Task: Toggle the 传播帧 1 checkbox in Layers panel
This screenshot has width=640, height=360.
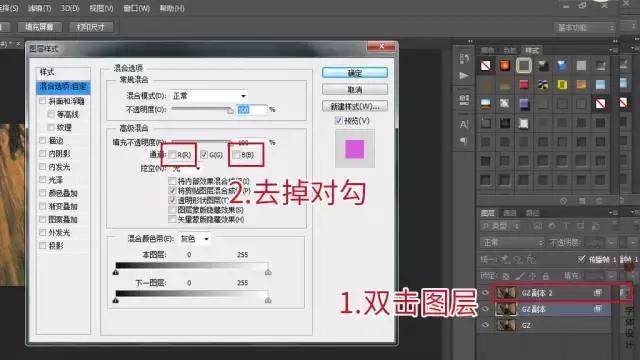Action: [x=581, y=259]
